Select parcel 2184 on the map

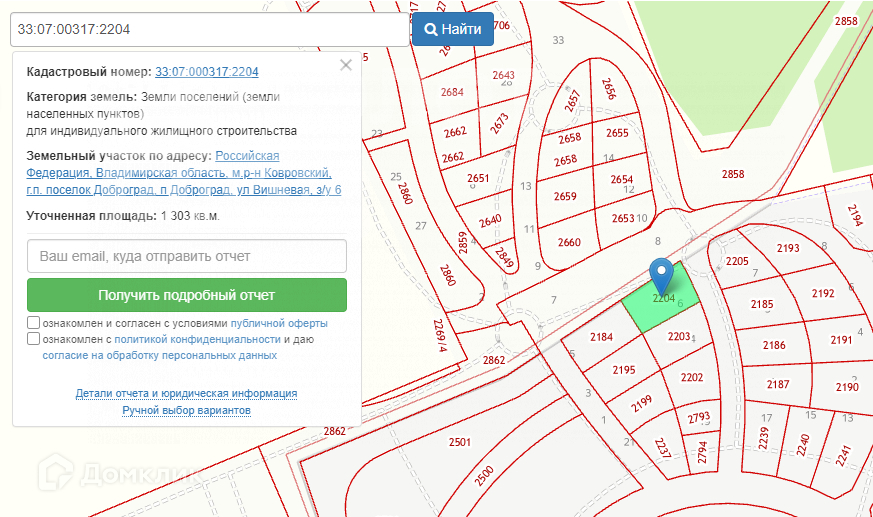point(601,337)
